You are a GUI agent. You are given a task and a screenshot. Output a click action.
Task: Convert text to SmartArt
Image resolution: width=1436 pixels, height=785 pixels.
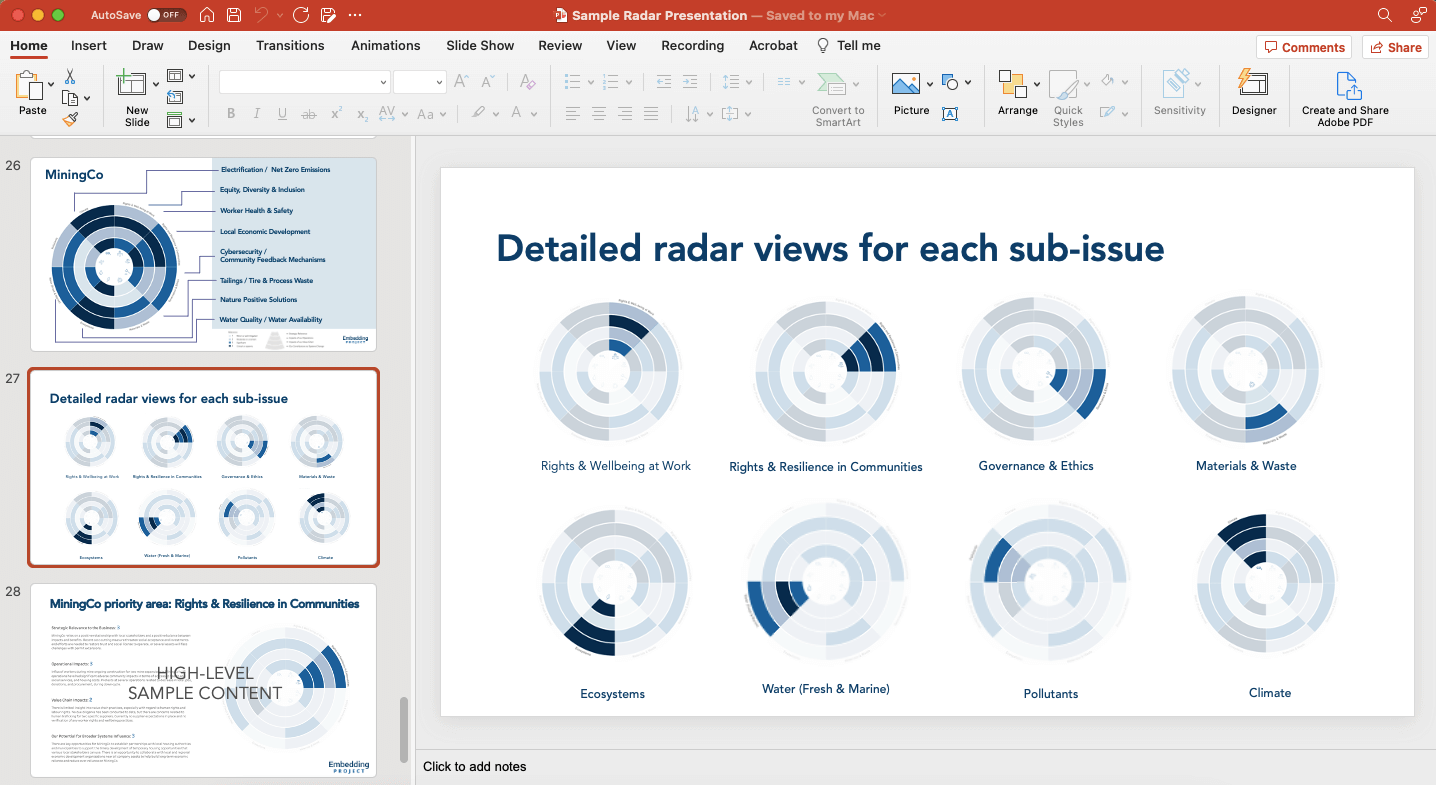point(838,95)
